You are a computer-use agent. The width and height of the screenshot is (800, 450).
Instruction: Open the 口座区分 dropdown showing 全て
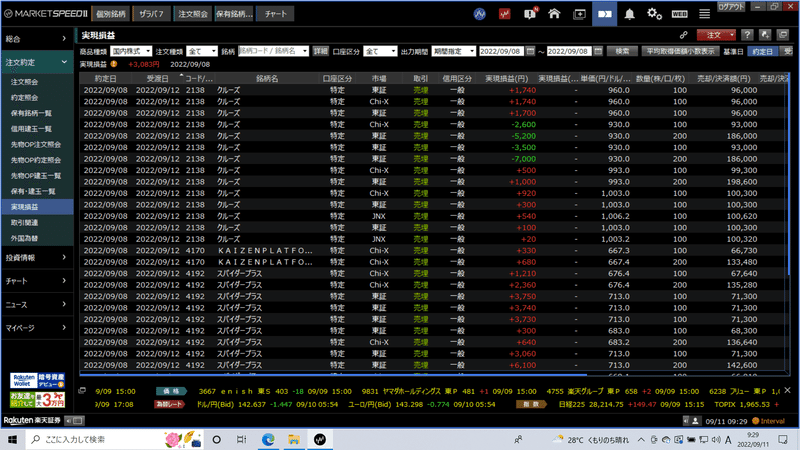[380, 51]
